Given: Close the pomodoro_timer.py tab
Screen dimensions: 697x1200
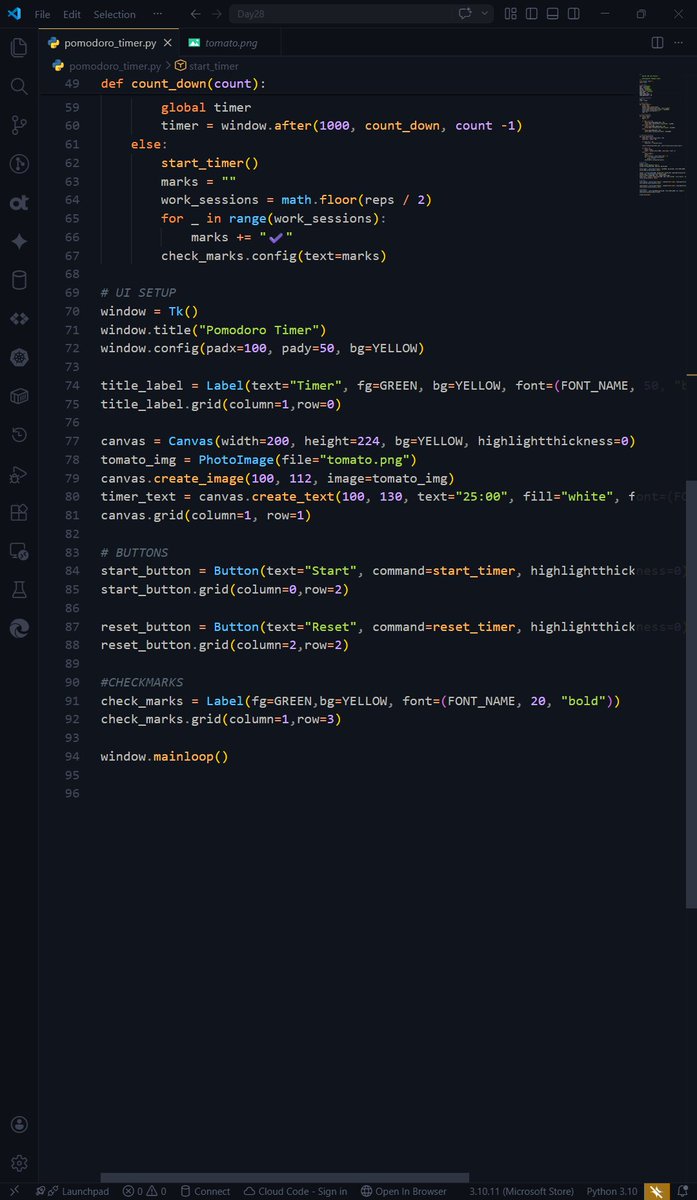Looking at the screenshot, I should (166, 43).
